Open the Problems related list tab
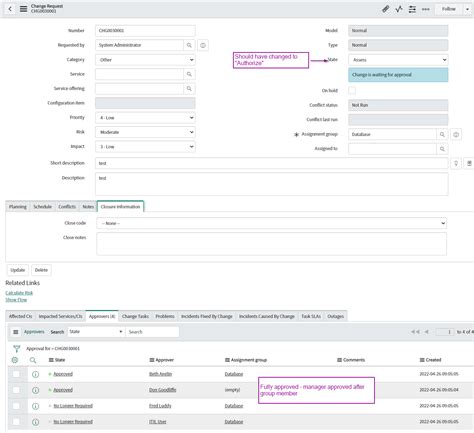The width and height of the screenshot is (474, 433). (165, 316)
